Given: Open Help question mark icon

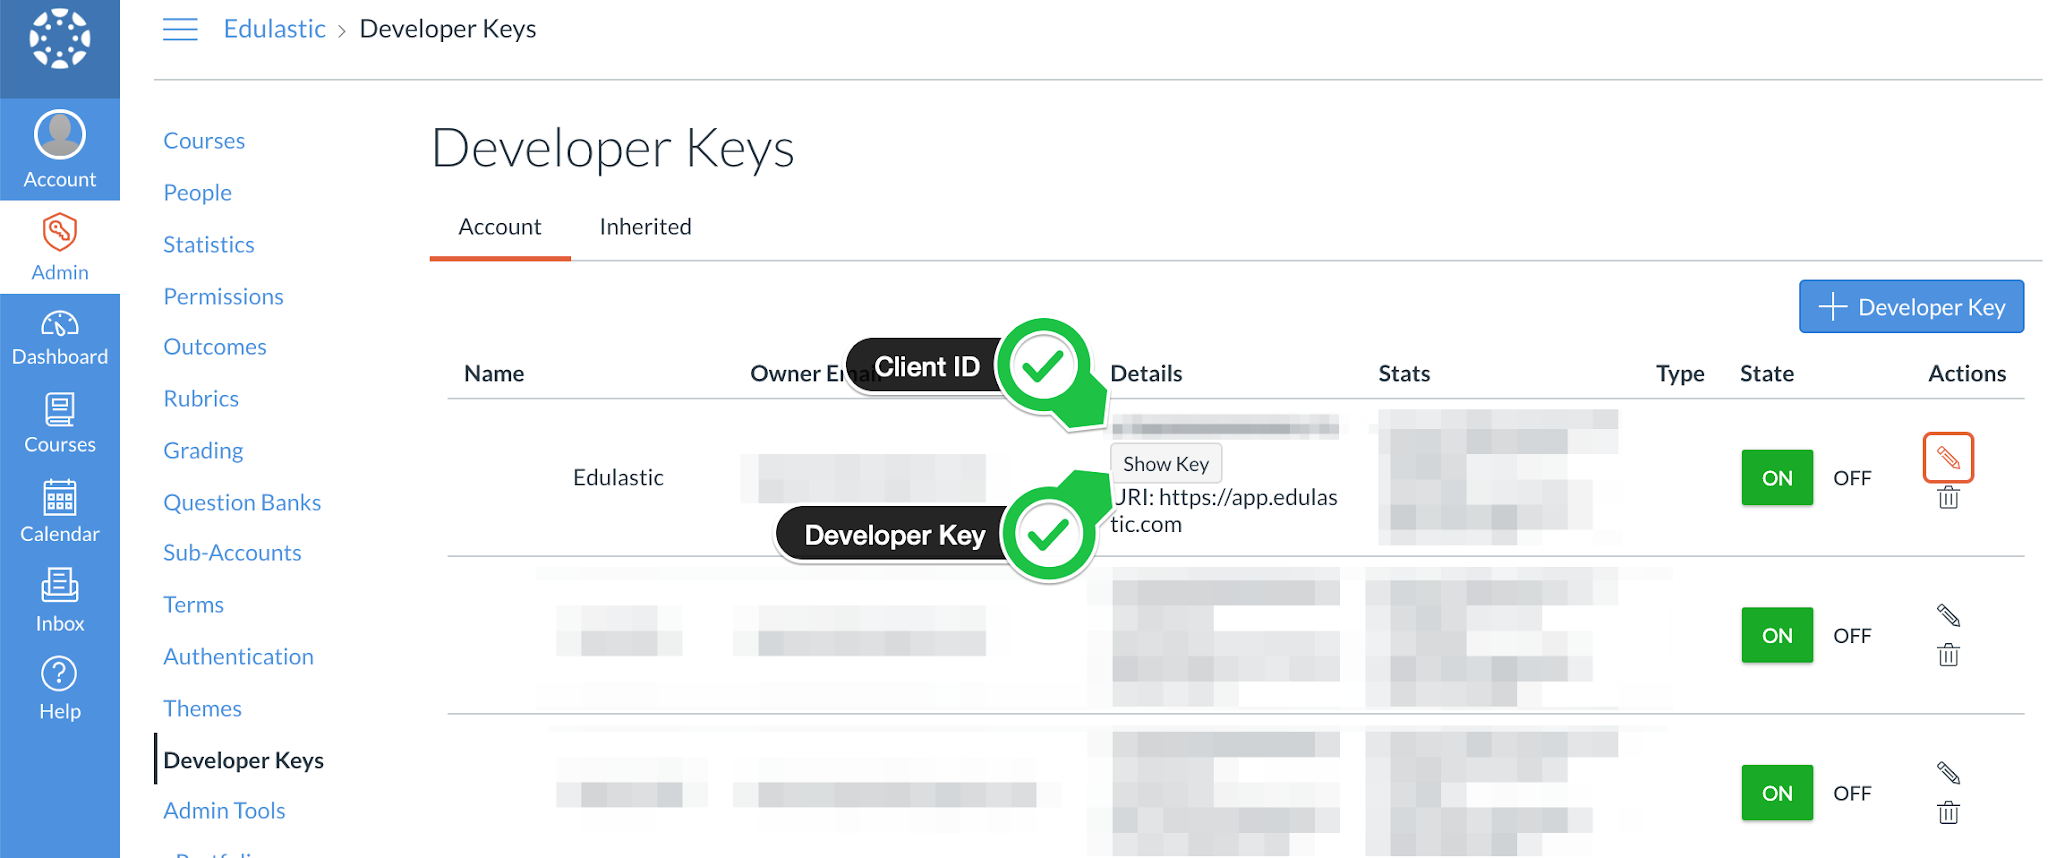Looking at the screenshot, I should [60, 689].
